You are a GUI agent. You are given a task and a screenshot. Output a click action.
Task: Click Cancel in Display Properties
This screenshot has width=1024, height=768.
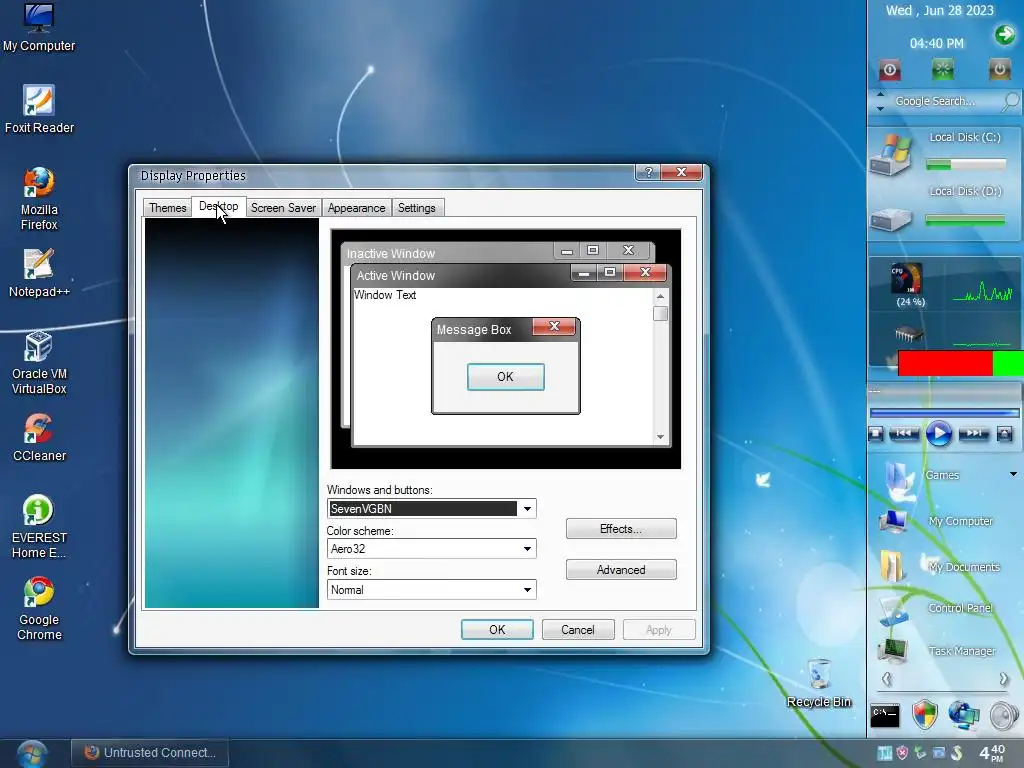coord(578,630)
